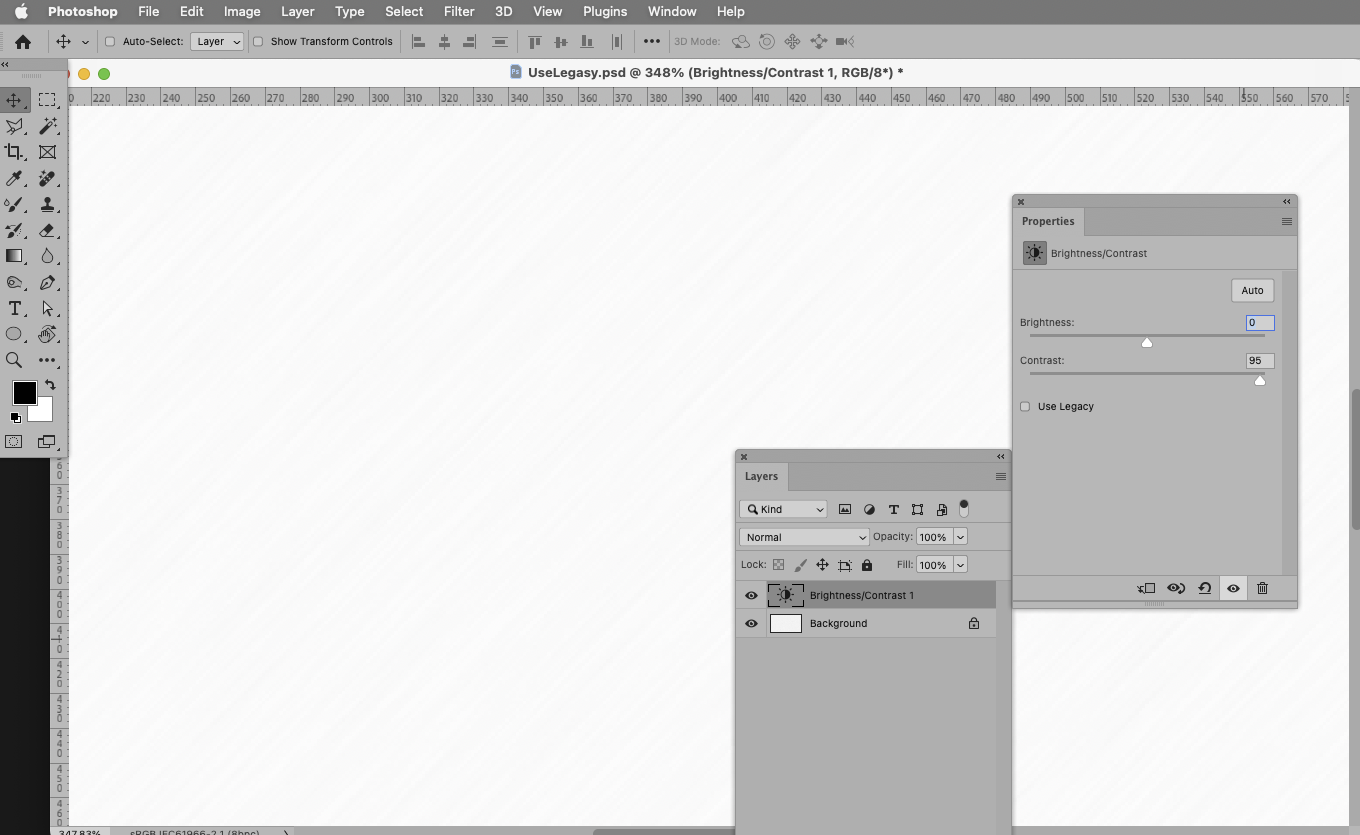Select the Clone Stamp tool
Image resolution: width=1360 pixels, height=835 pixels.
click(47, 204)
